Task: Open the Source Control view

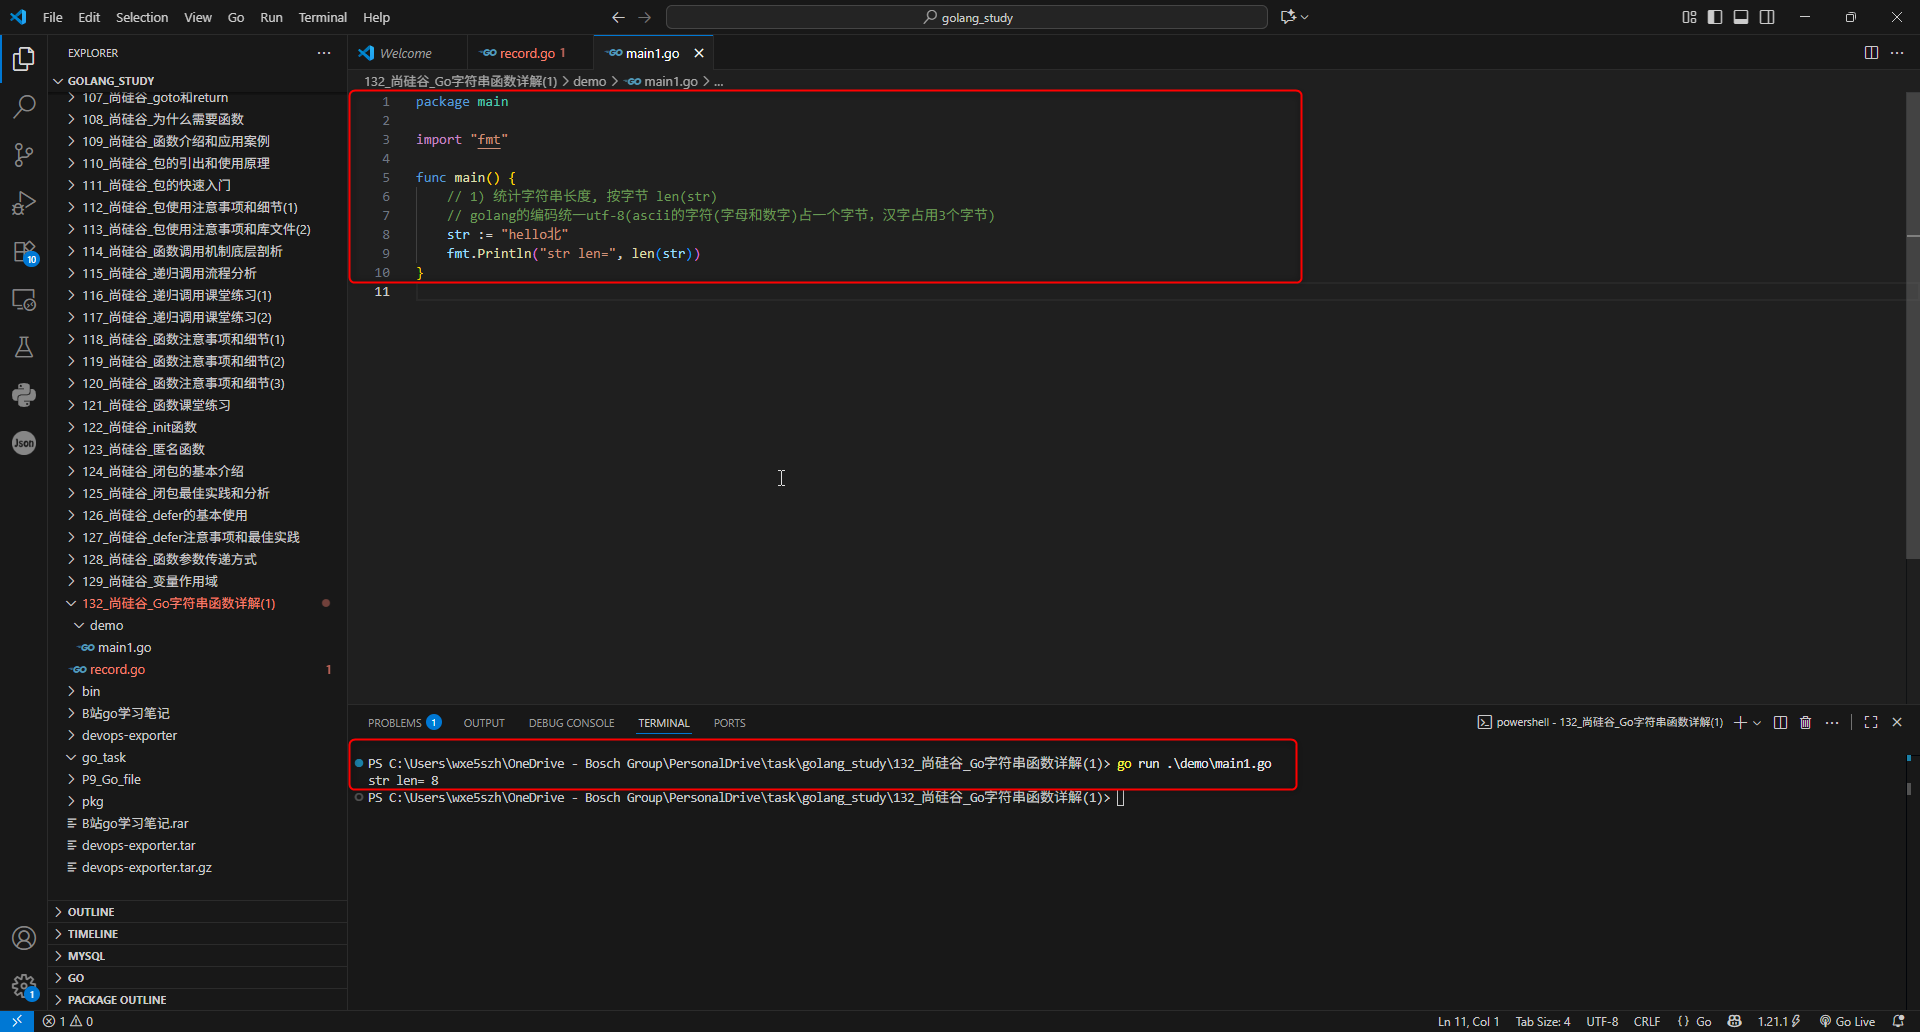Action: coord(24,154)
